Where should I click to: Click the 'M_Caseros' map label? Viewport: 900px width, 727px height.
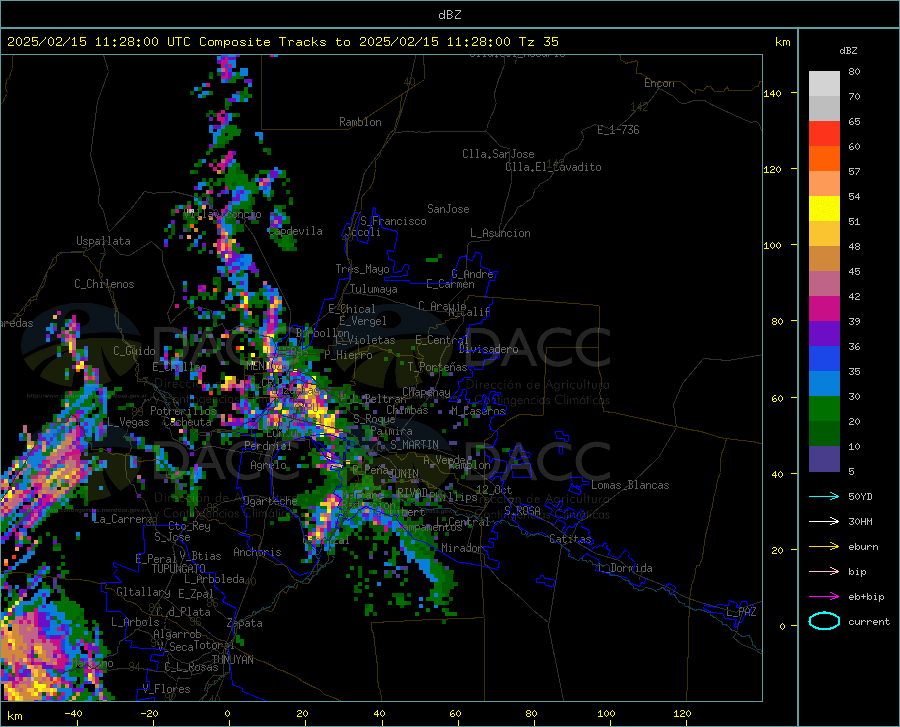pyautogui.click(x=478, y=411)
